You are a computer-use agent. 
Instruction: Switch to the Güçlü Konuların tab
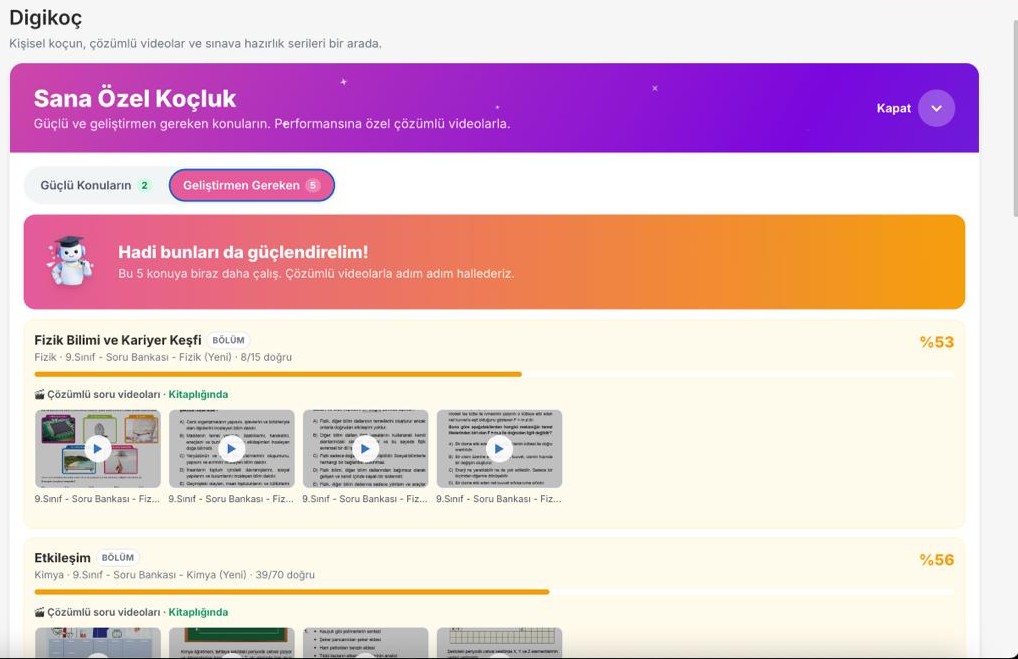coord(96,186)
